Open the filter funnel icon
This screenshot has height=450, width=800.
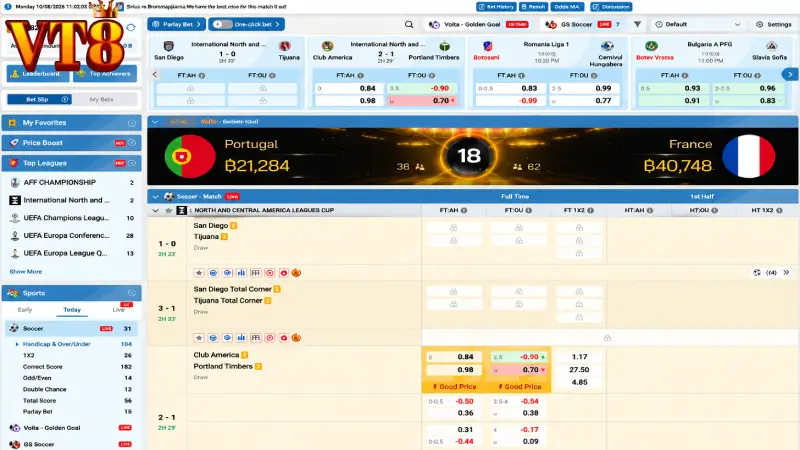(x=637, y=24)
